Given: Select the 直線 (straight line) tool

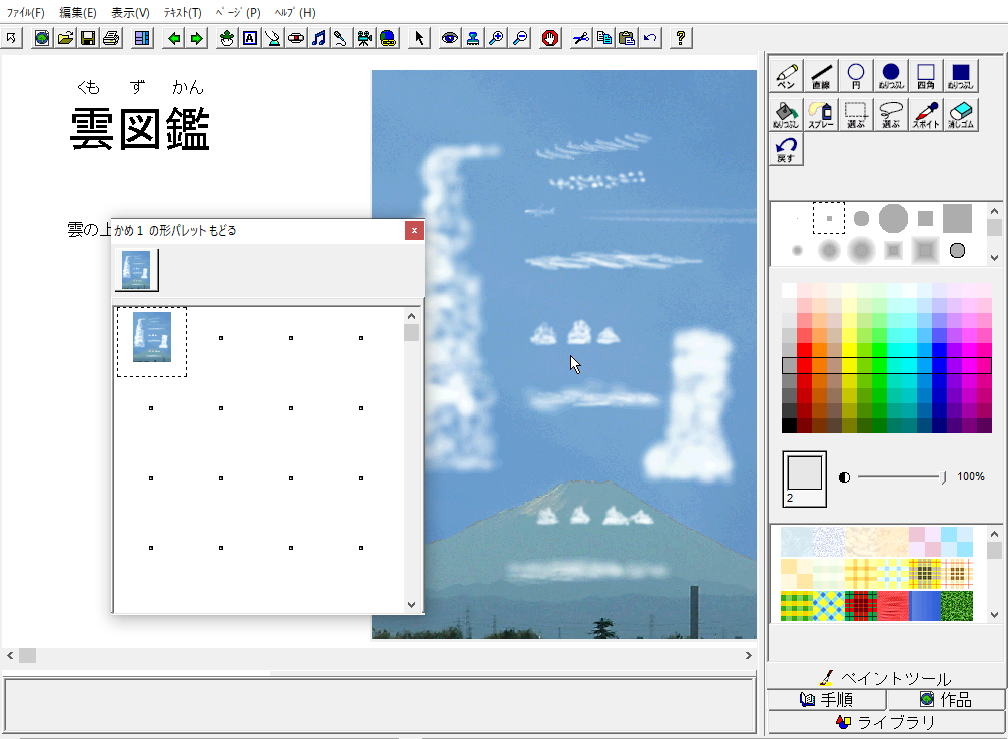Looking at the screenshot, I should coord(821,77).
